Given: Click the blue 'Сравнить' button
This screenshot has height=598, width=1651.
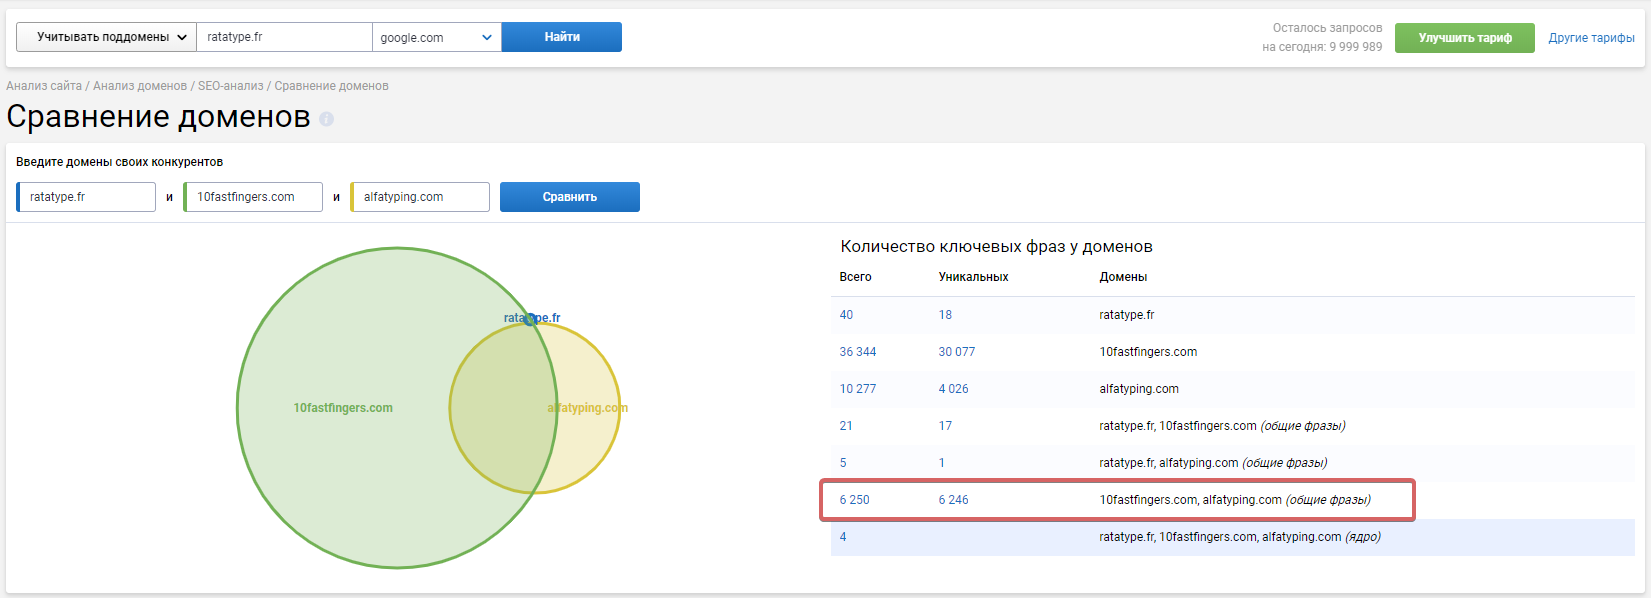Looking at the screenshot, I should tap(569, 197).
